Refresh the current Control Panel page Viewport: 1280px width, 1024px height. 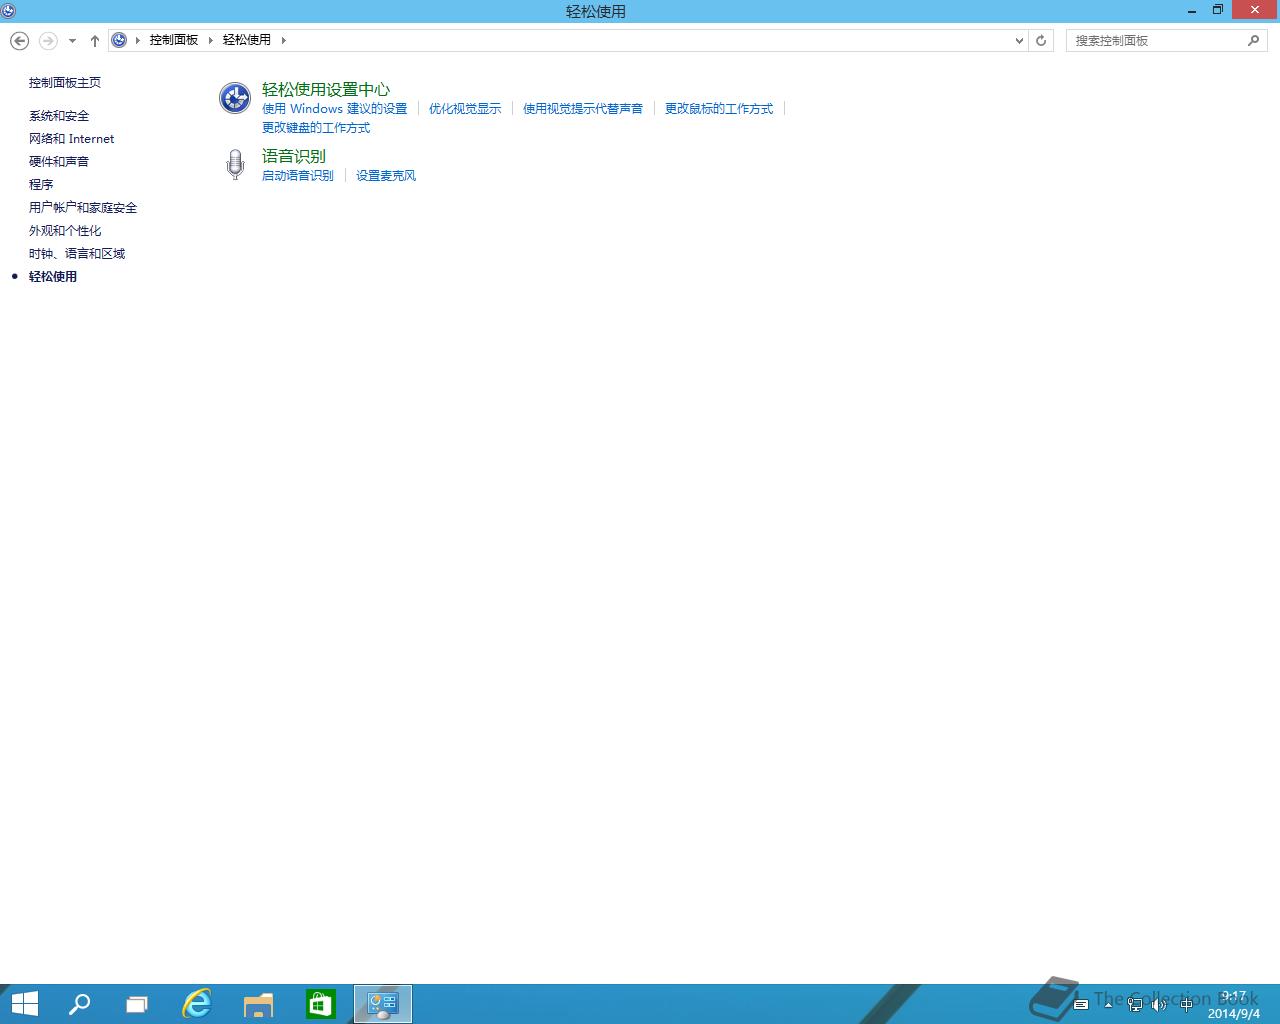click(x=1041, y=40)
